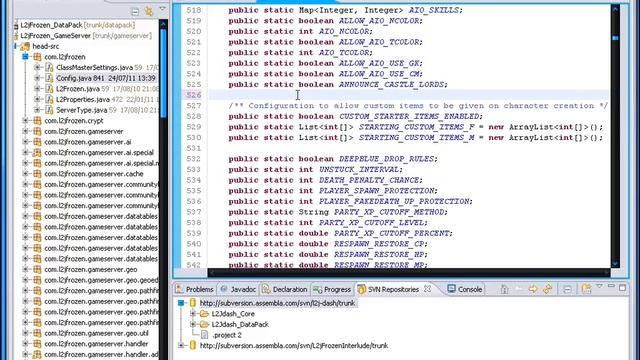Click the blue overview ruler marker
This screenshot has height=360, width=640.
[x=615, y=38]
